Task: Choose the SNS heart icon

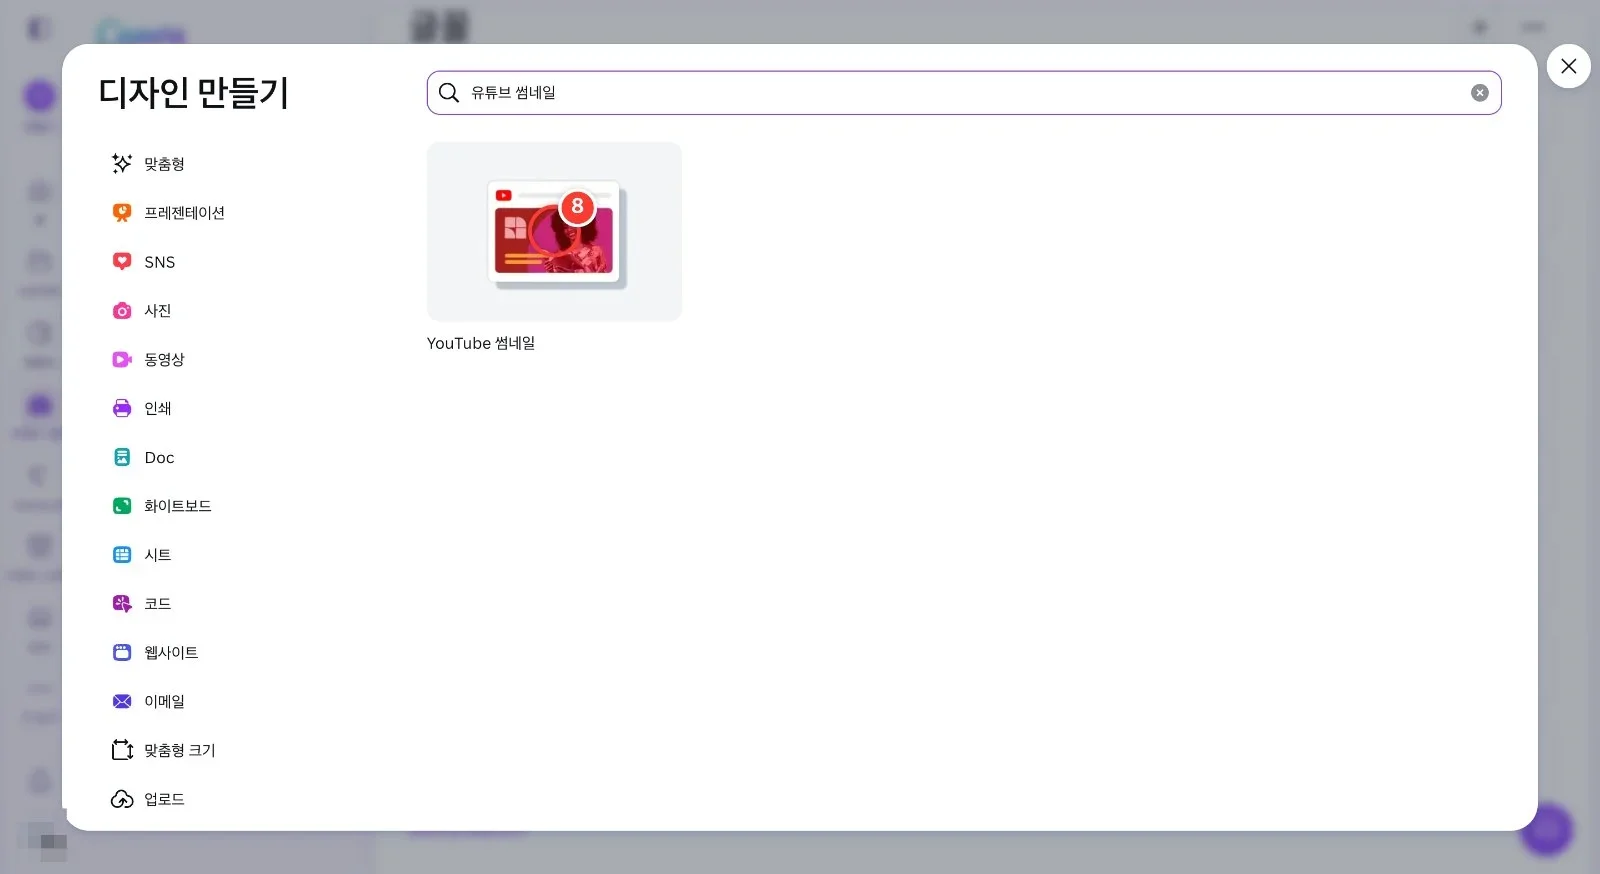Action: pyautogui.click(x=122, y=261)
